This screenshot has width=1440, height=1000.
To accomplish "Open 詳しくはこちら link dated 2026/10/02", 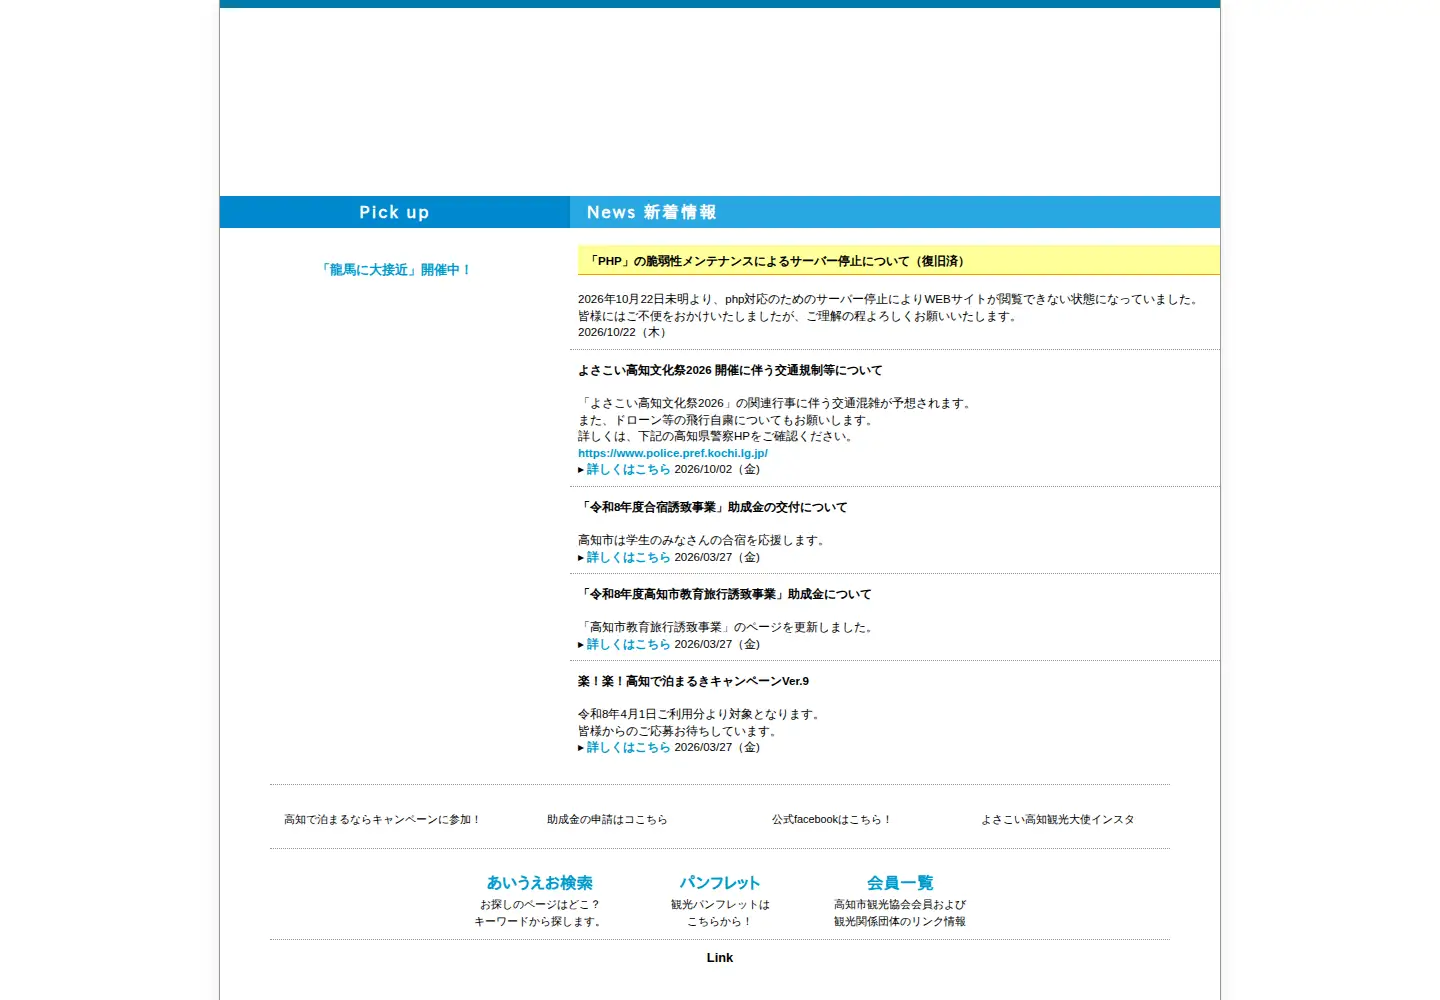I will pyautogui.click(x=628, y=469).
